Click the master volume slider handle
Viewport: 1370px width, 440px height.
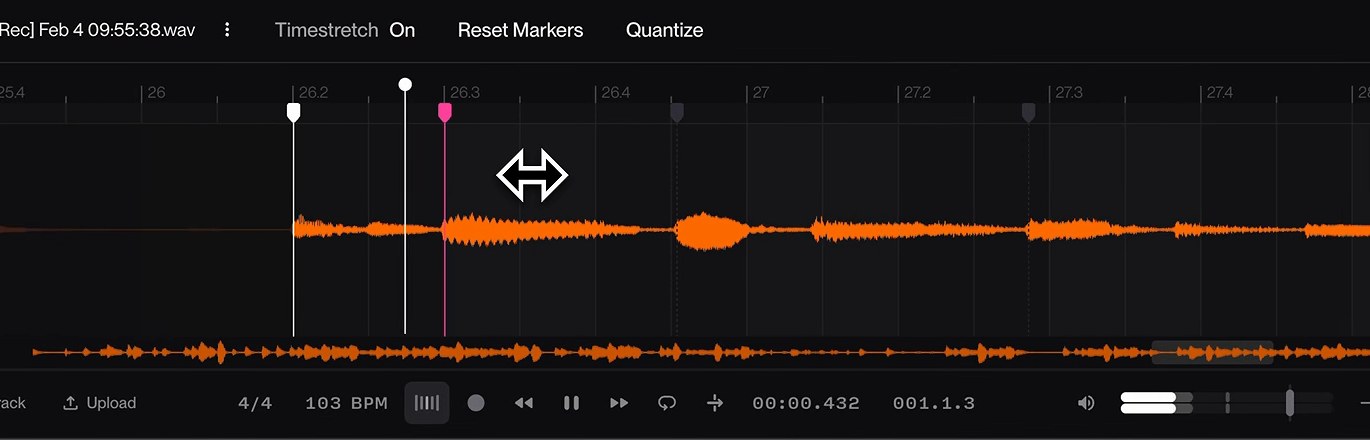point(1290,402)
